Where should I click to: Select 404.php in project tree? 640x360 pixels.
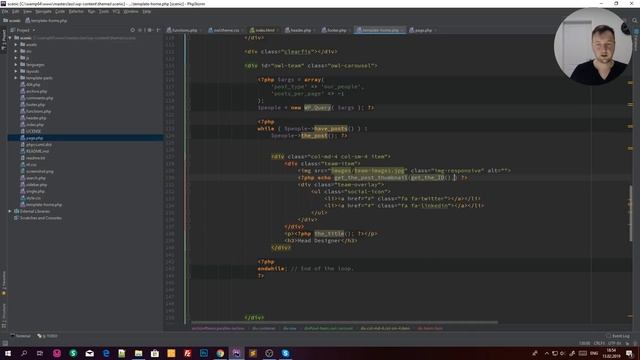(x=33, y=84)
